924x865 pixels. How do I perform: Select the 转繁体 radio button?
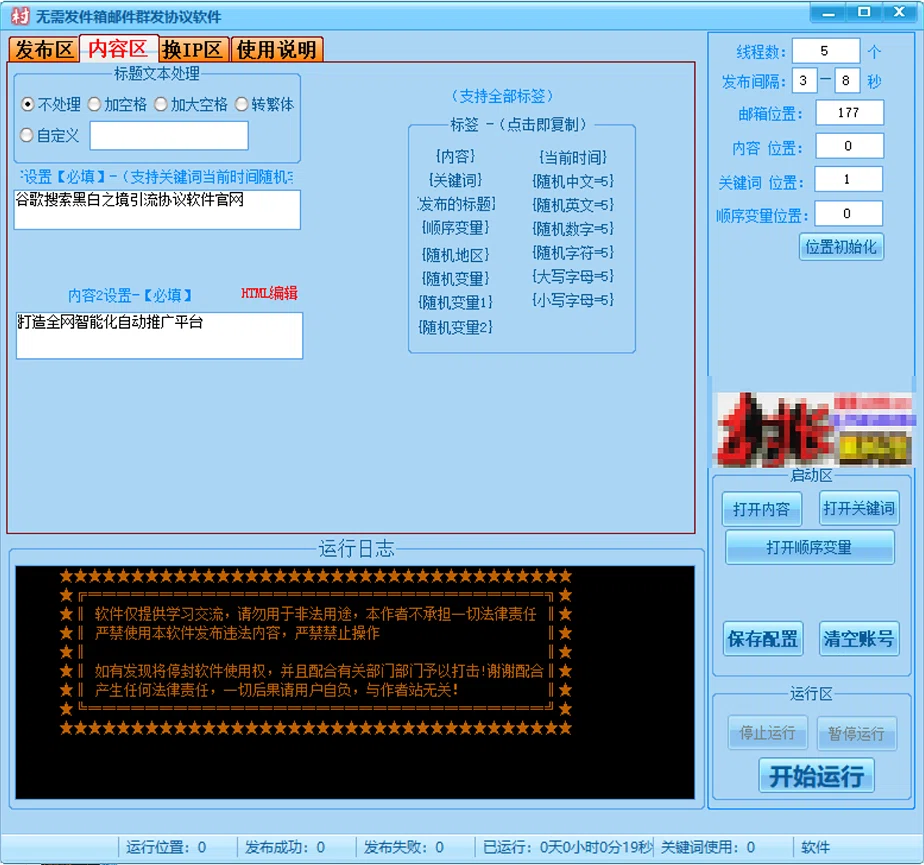[265, 104]
